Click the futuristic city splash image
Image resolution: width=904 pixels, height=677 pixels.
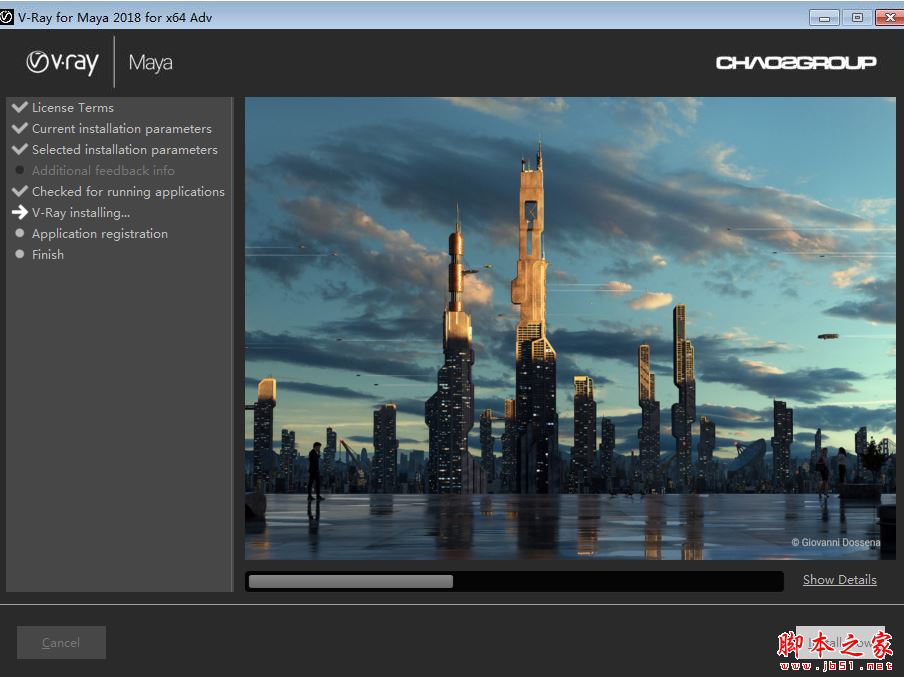[x=570, y=328]
